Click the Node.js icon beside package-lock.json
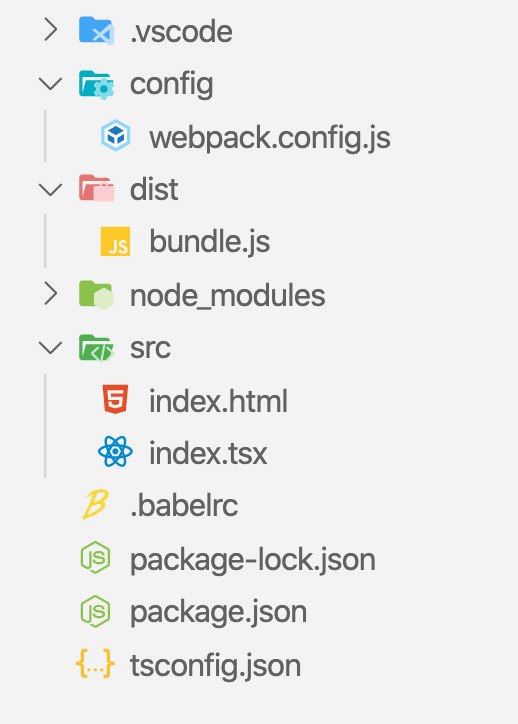The image size is (518, 724). [x=96, y=558]
